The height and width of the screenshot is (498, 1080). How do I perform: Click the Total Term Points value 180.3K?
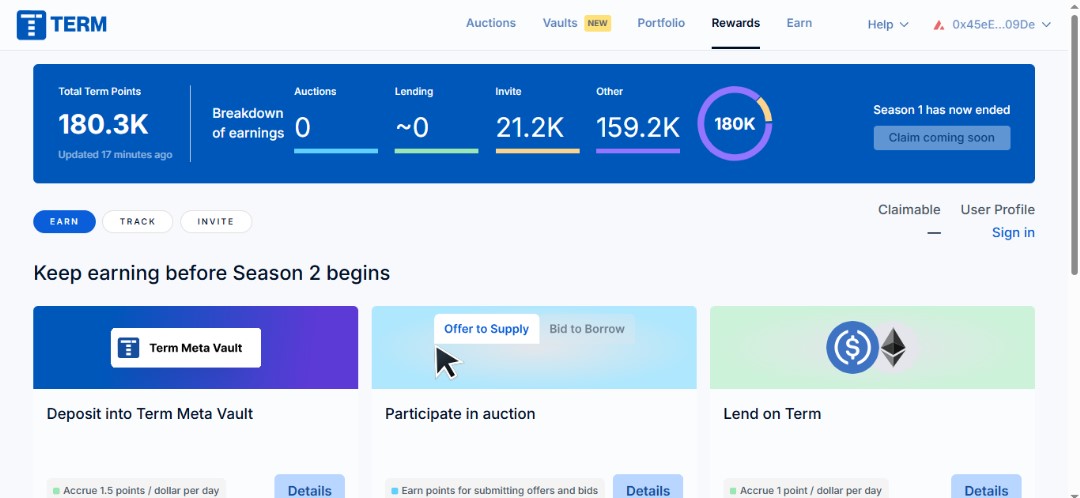[103, 125]
